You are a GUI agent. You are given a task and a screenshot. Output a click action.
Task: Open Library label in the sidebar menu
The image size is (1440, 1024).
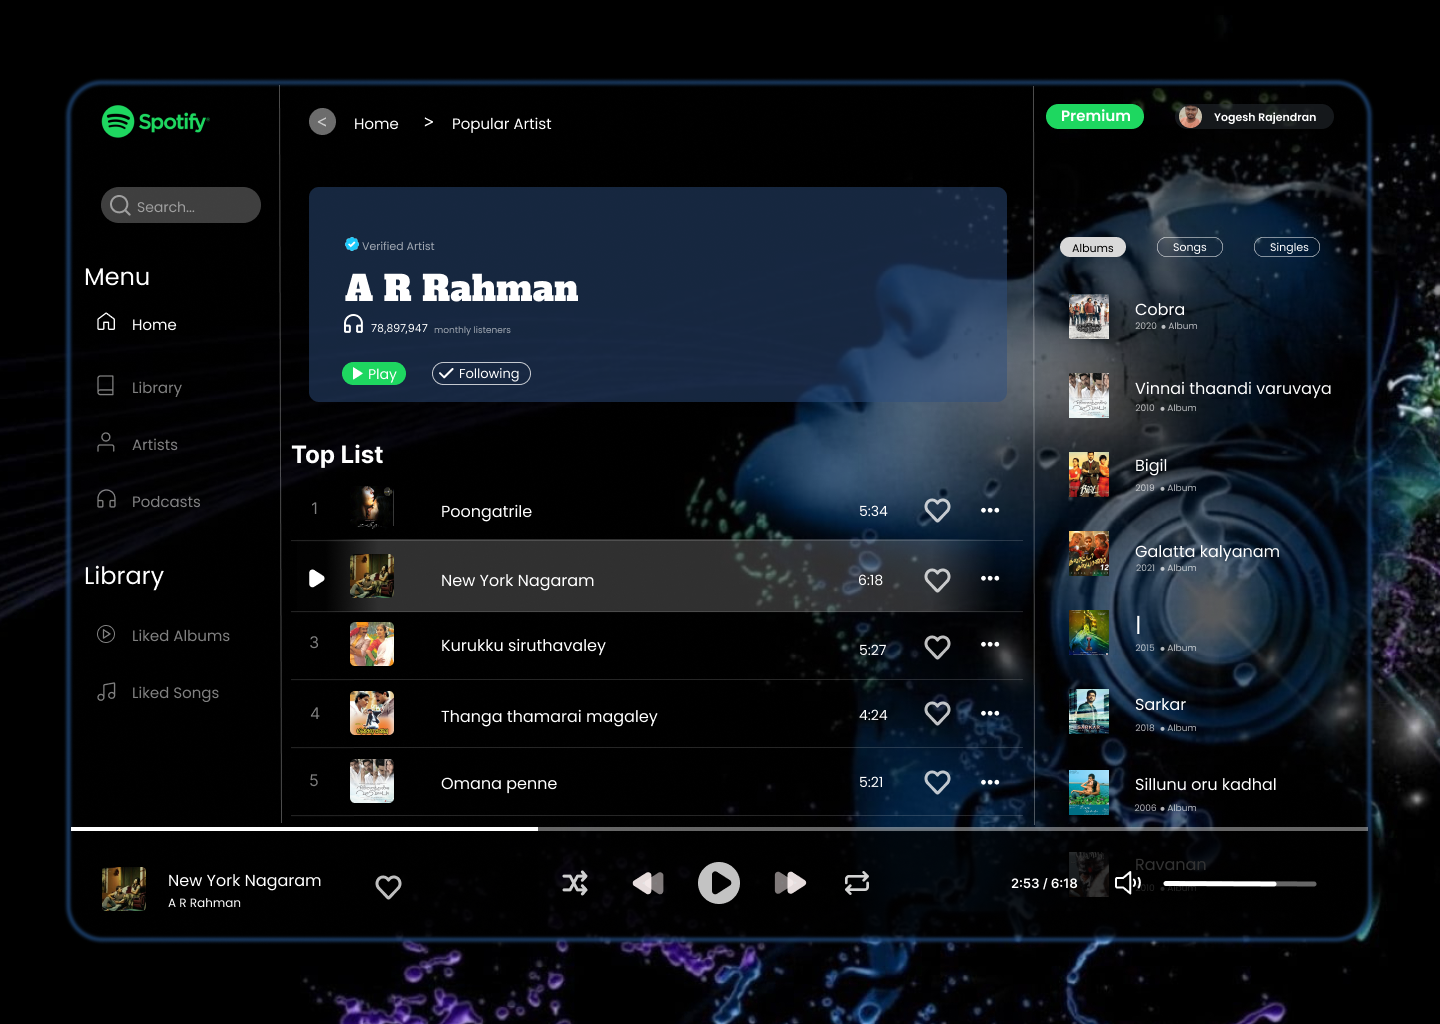point(157,388)
